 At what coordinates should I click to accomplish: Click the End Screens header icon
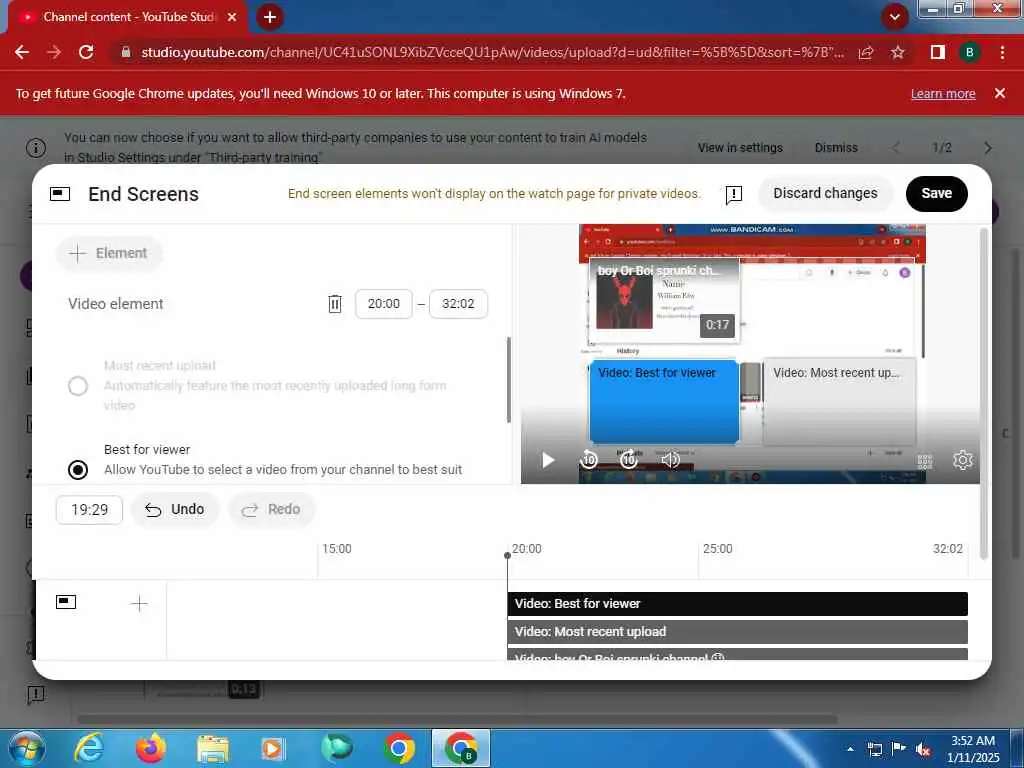tap(60, 194)
